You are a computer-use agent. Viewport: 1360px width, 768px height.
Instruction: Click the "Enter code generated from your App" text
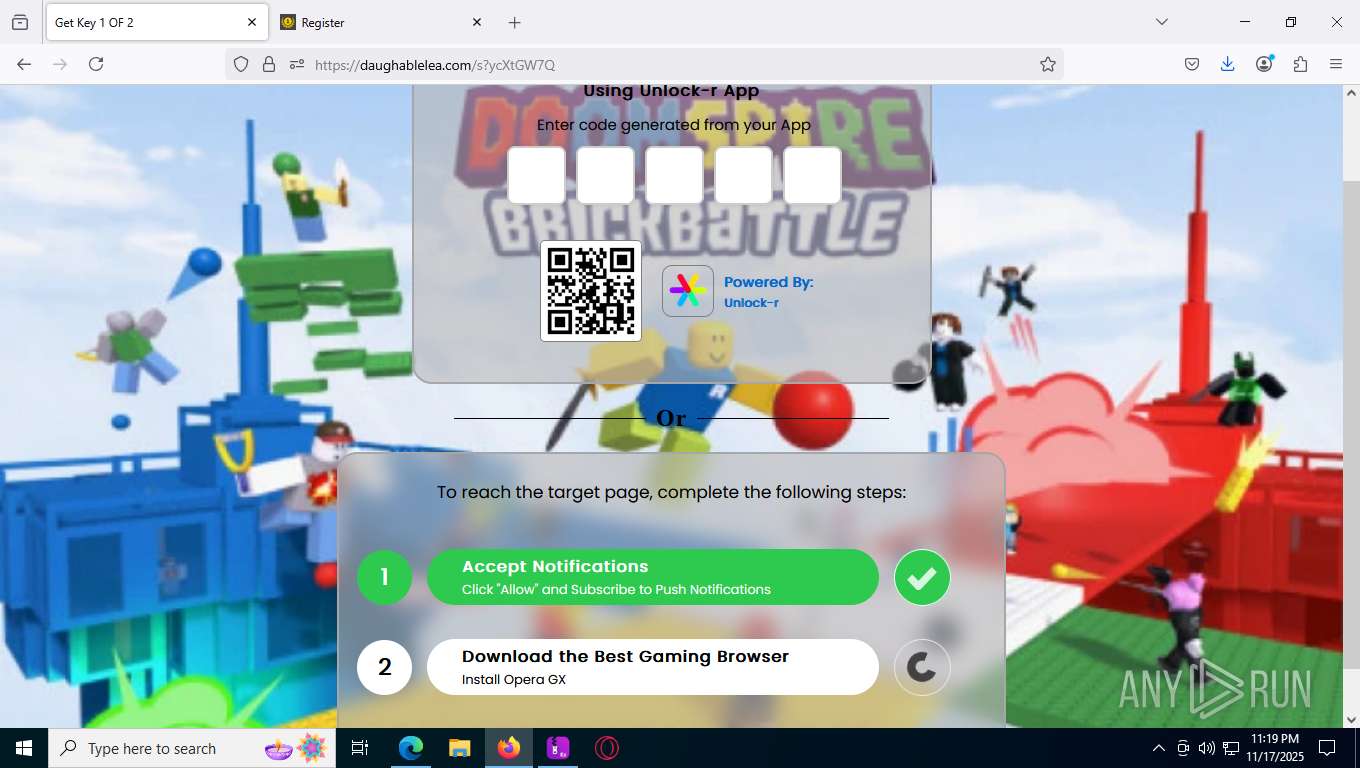coord(674,125)
